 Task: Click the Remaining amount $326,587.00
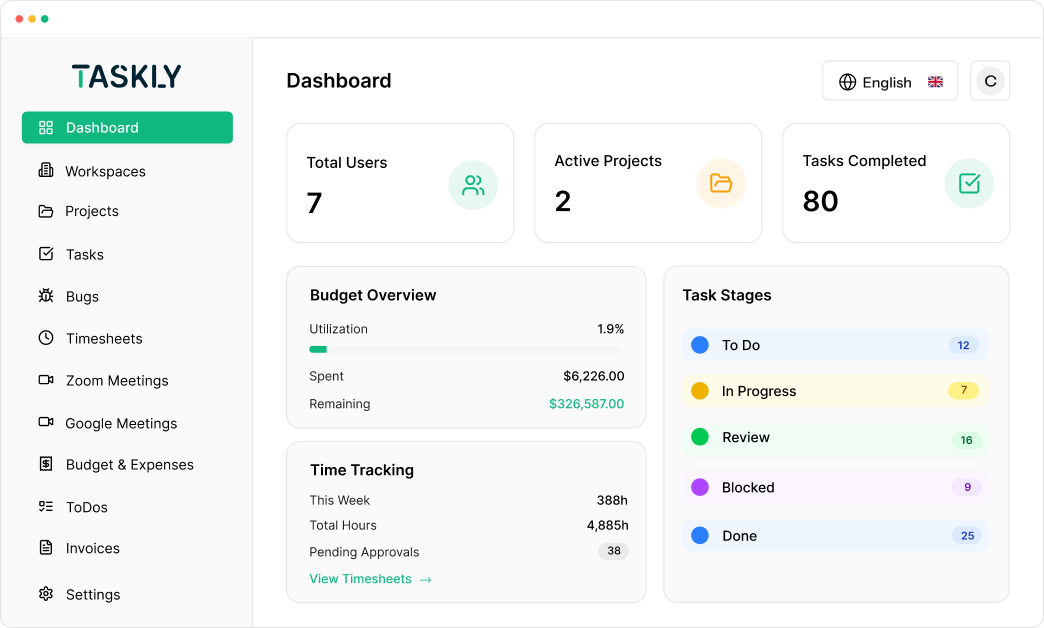[587, 404]
